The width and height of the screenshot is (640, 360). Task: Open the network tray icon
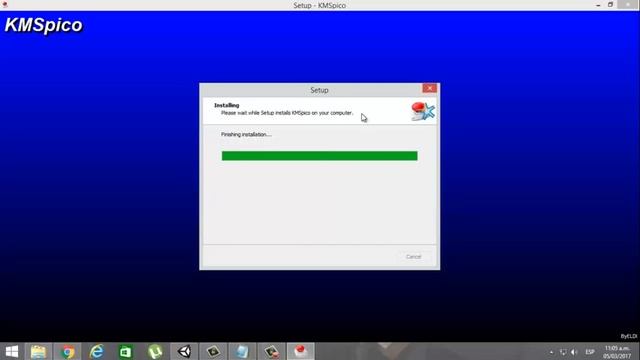point(563,352)
